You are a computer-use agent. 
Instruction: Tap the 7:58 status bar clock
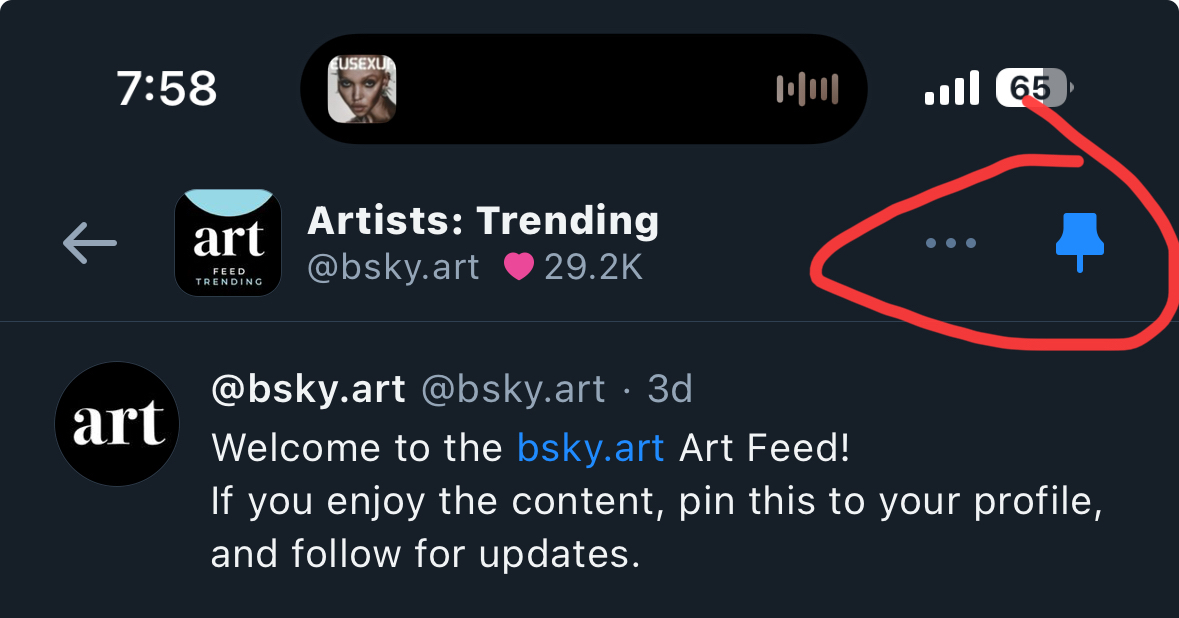click(166, 90)
